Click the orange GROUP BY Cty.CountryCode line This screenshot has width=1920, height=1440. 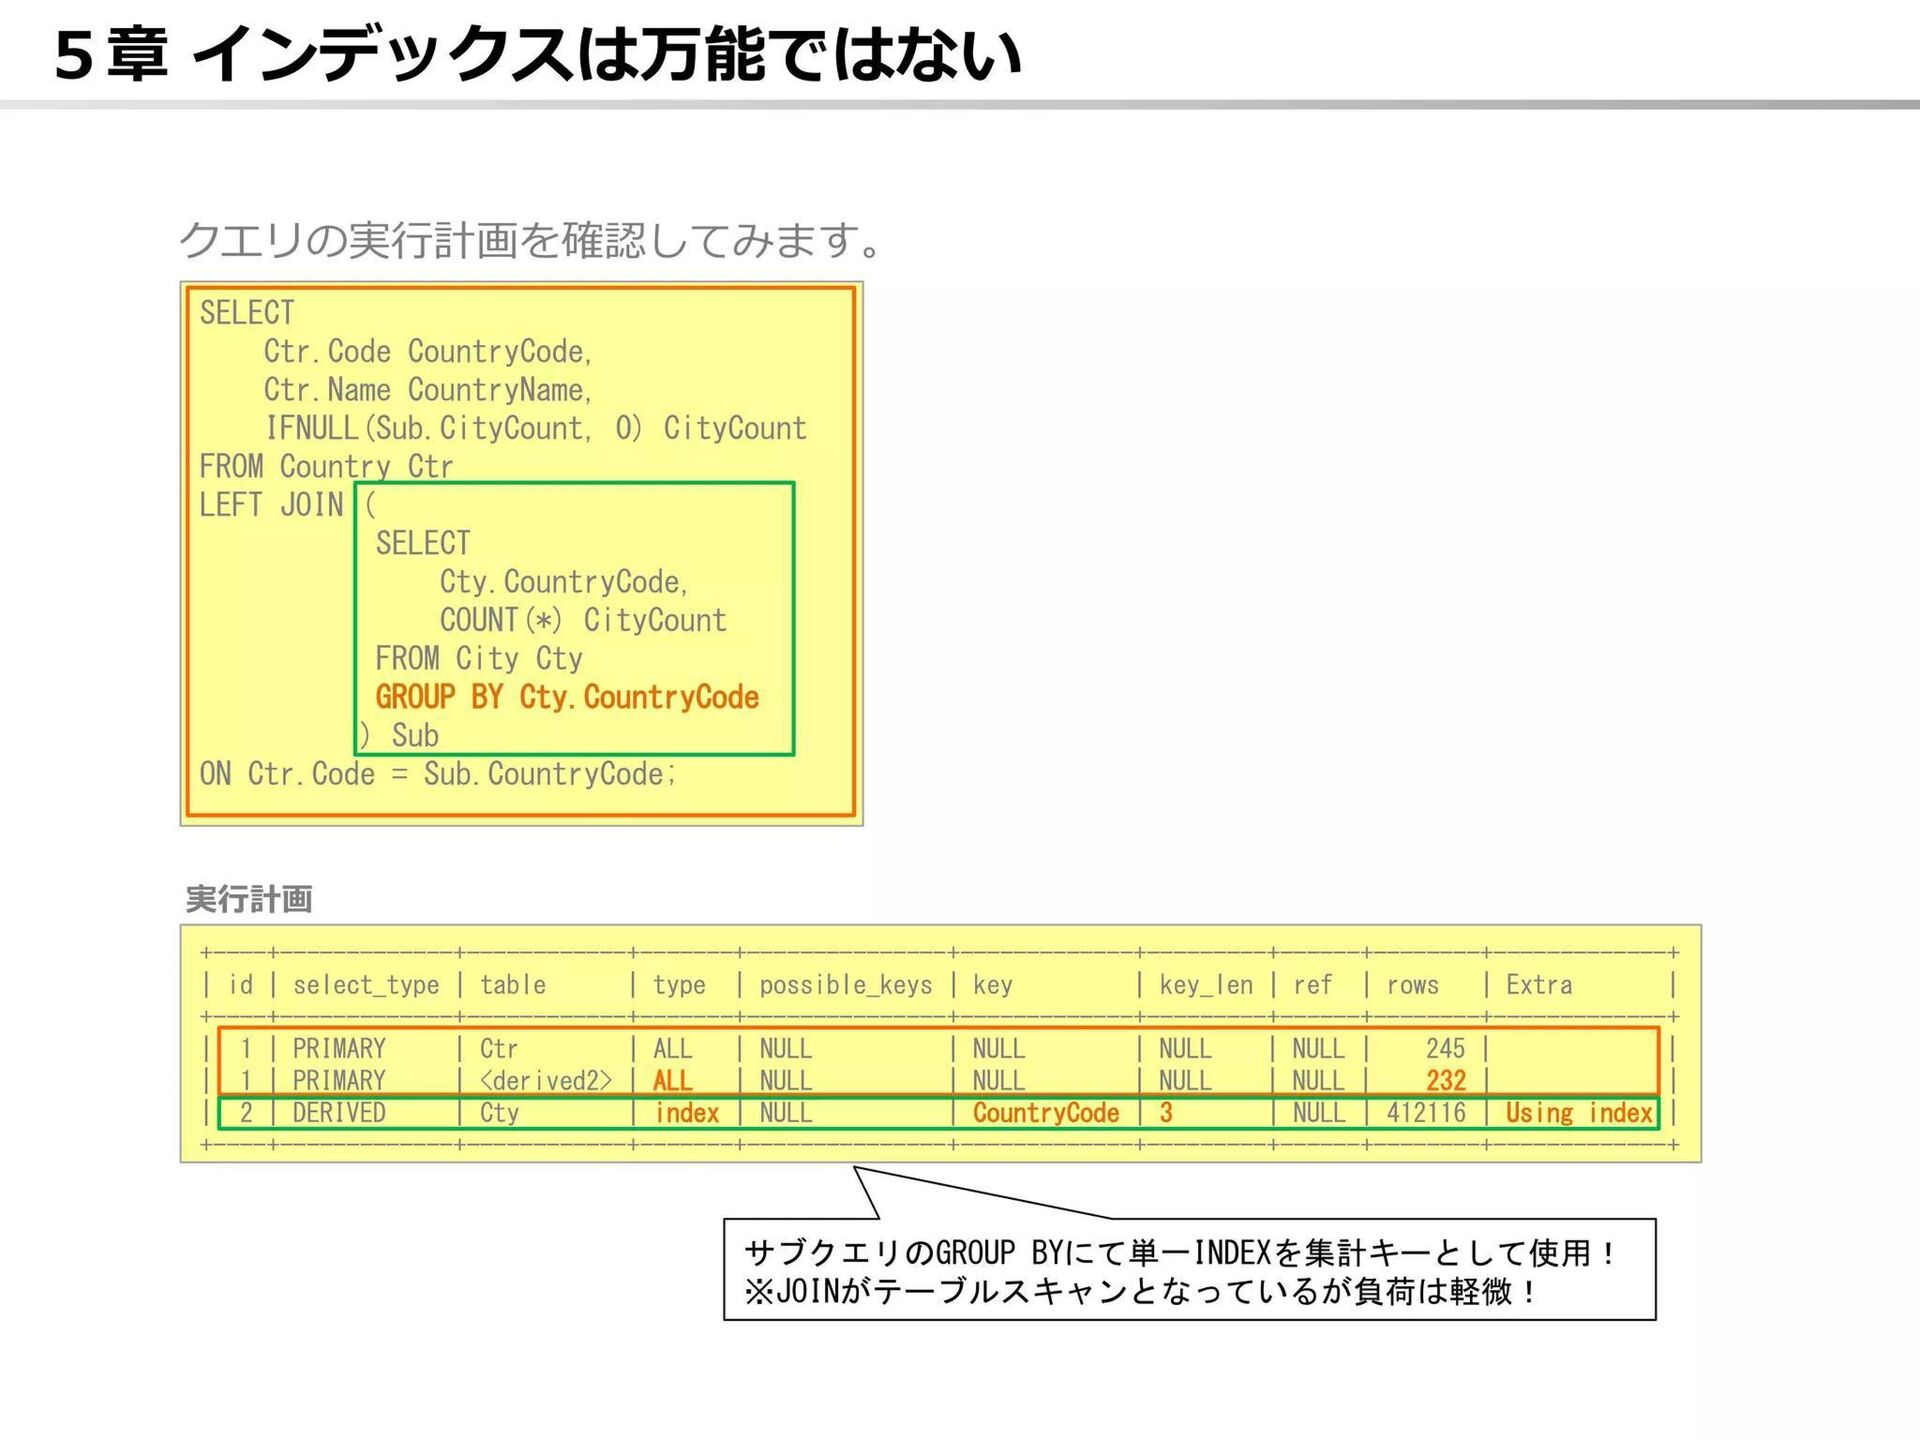567,697
